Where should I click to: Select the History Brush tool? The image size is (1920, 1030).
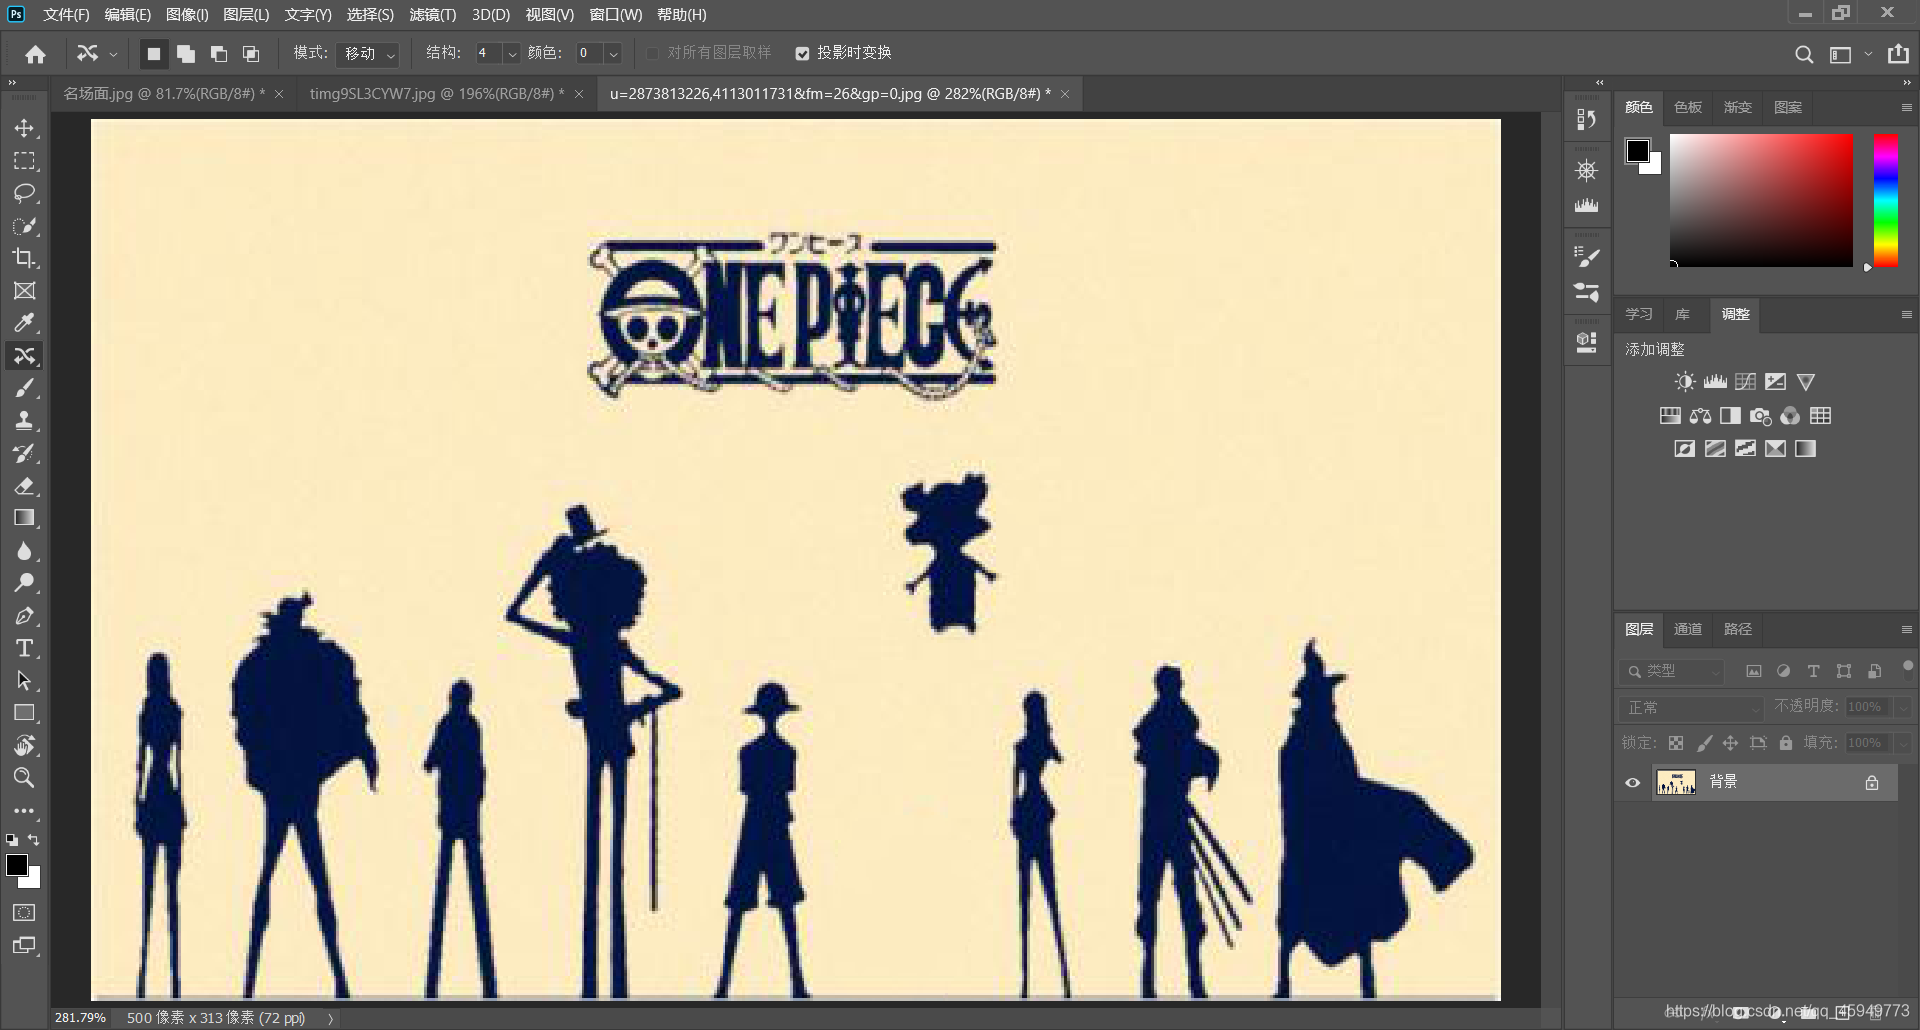25,453
